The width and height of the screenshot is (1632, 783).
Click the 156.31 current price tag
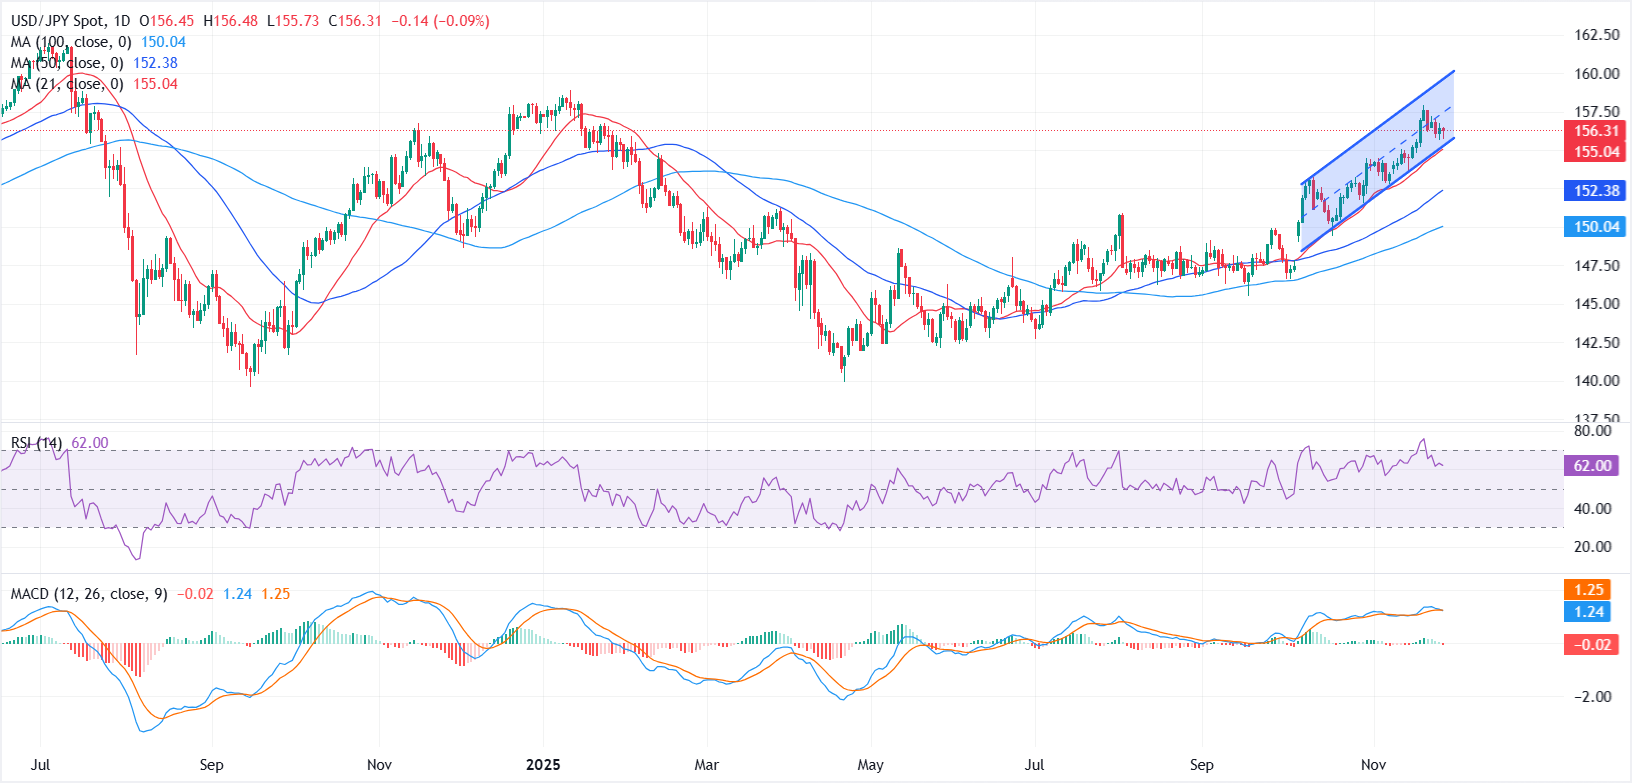[1596, 131]
